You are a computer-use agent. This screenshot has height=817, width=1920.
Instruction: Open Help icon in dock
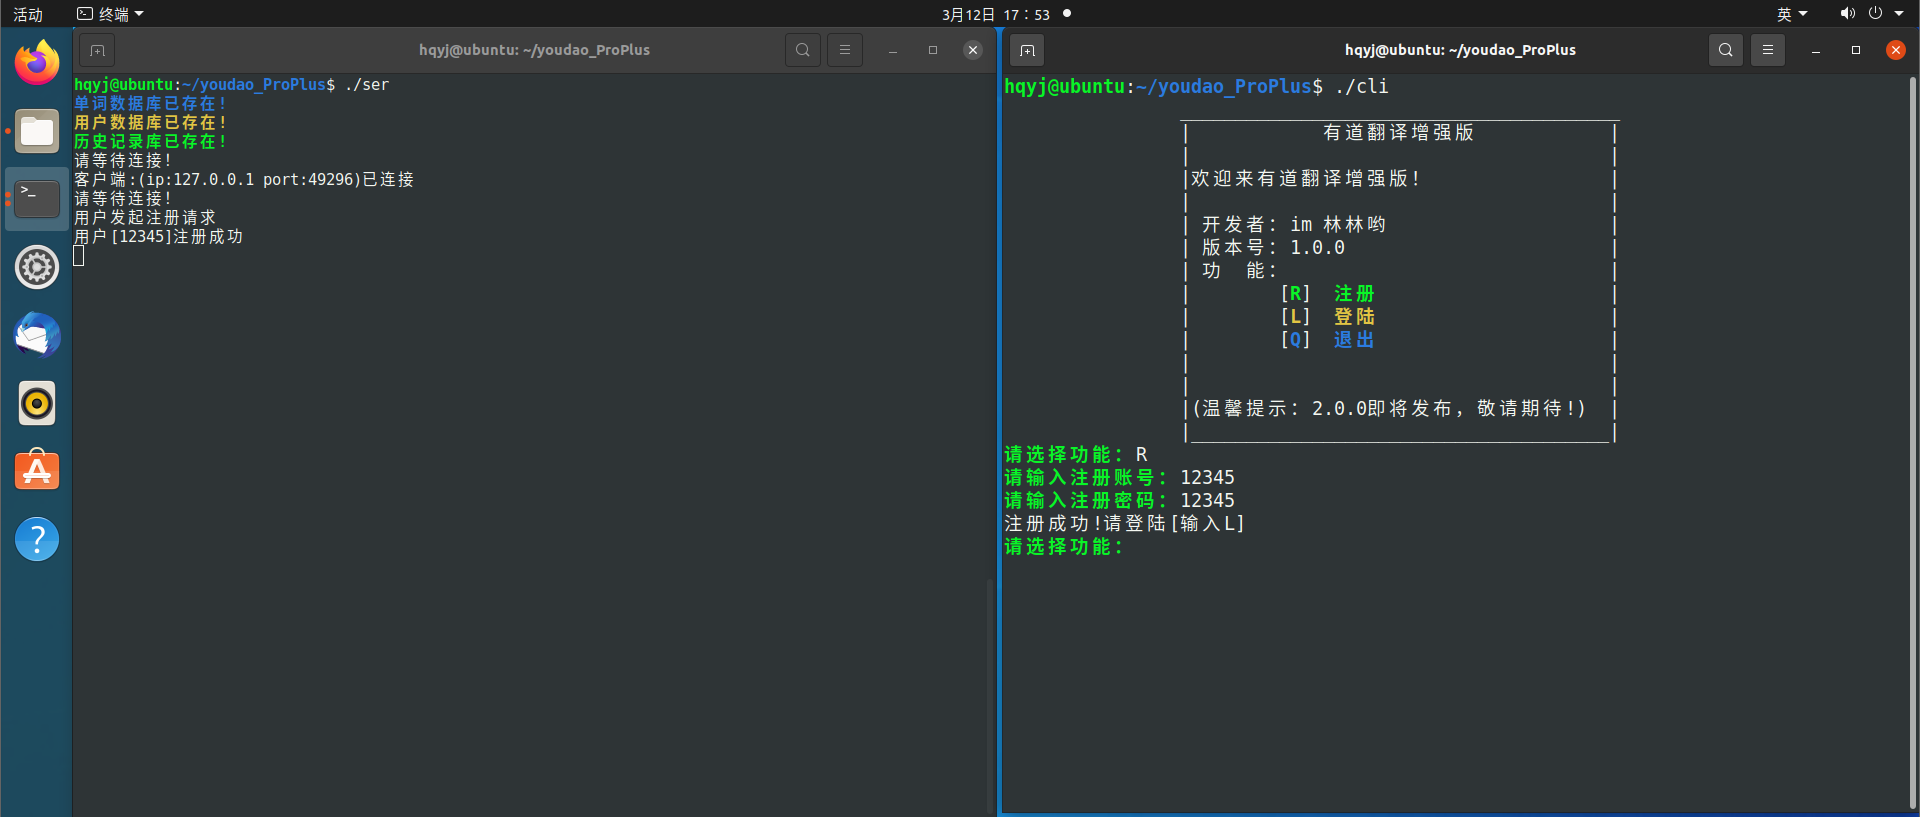37,539
